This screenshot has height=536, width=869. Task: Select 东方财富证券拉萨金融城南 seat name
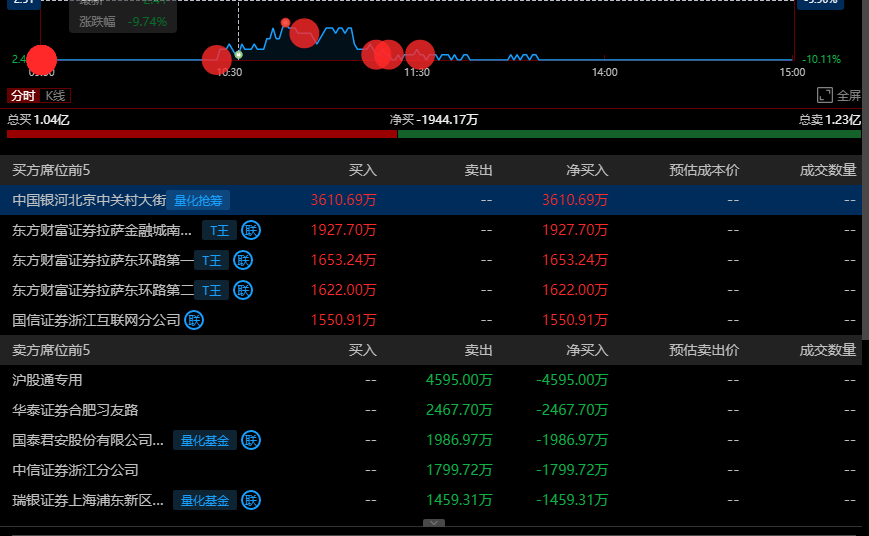click(x=102, y=230)
